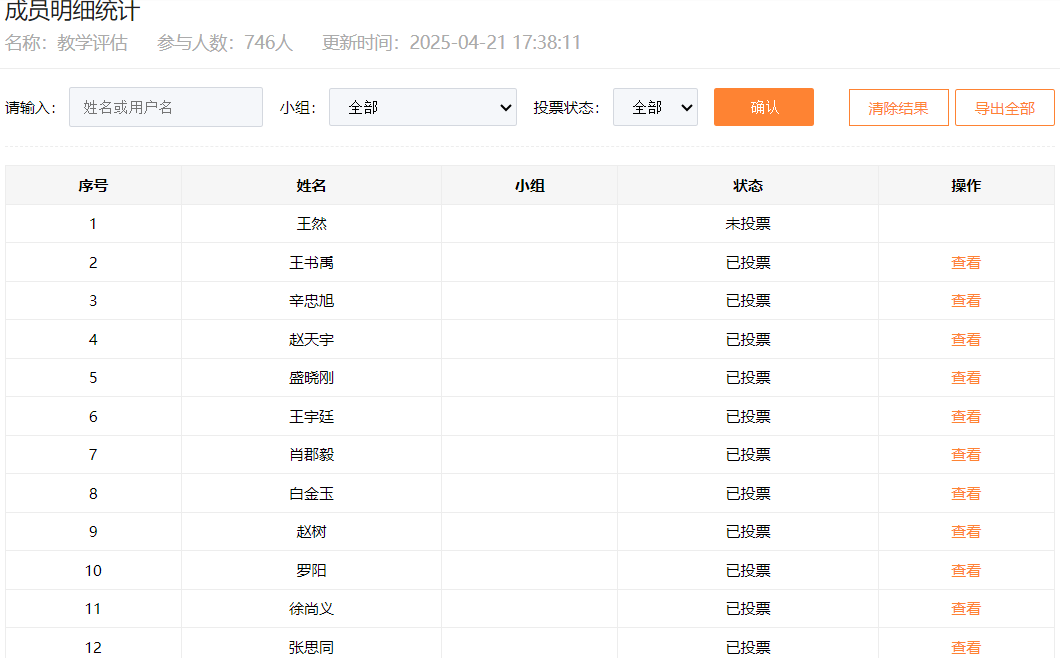Click the 状态 column header
Screen dimensions: 1060x658
747,186
